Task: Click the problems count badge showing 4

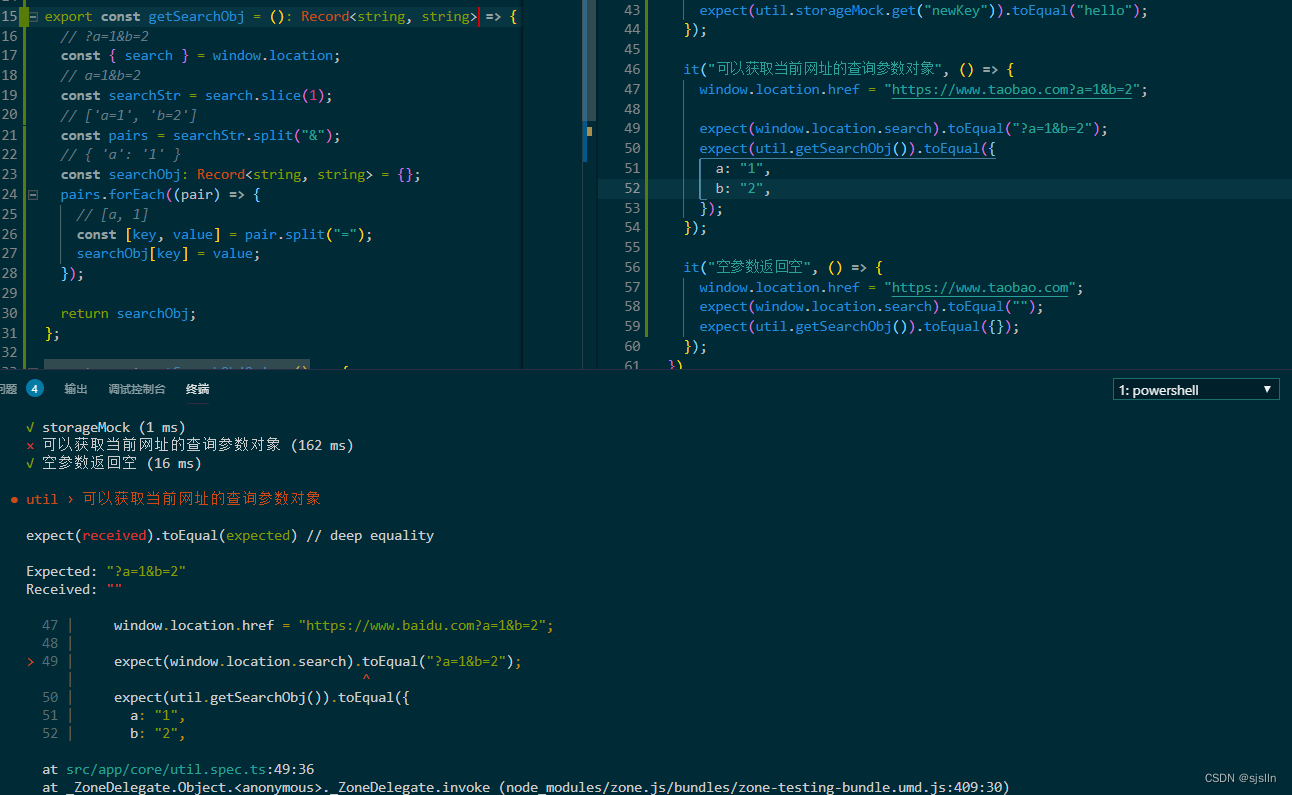Action: [x=35, y=389]
